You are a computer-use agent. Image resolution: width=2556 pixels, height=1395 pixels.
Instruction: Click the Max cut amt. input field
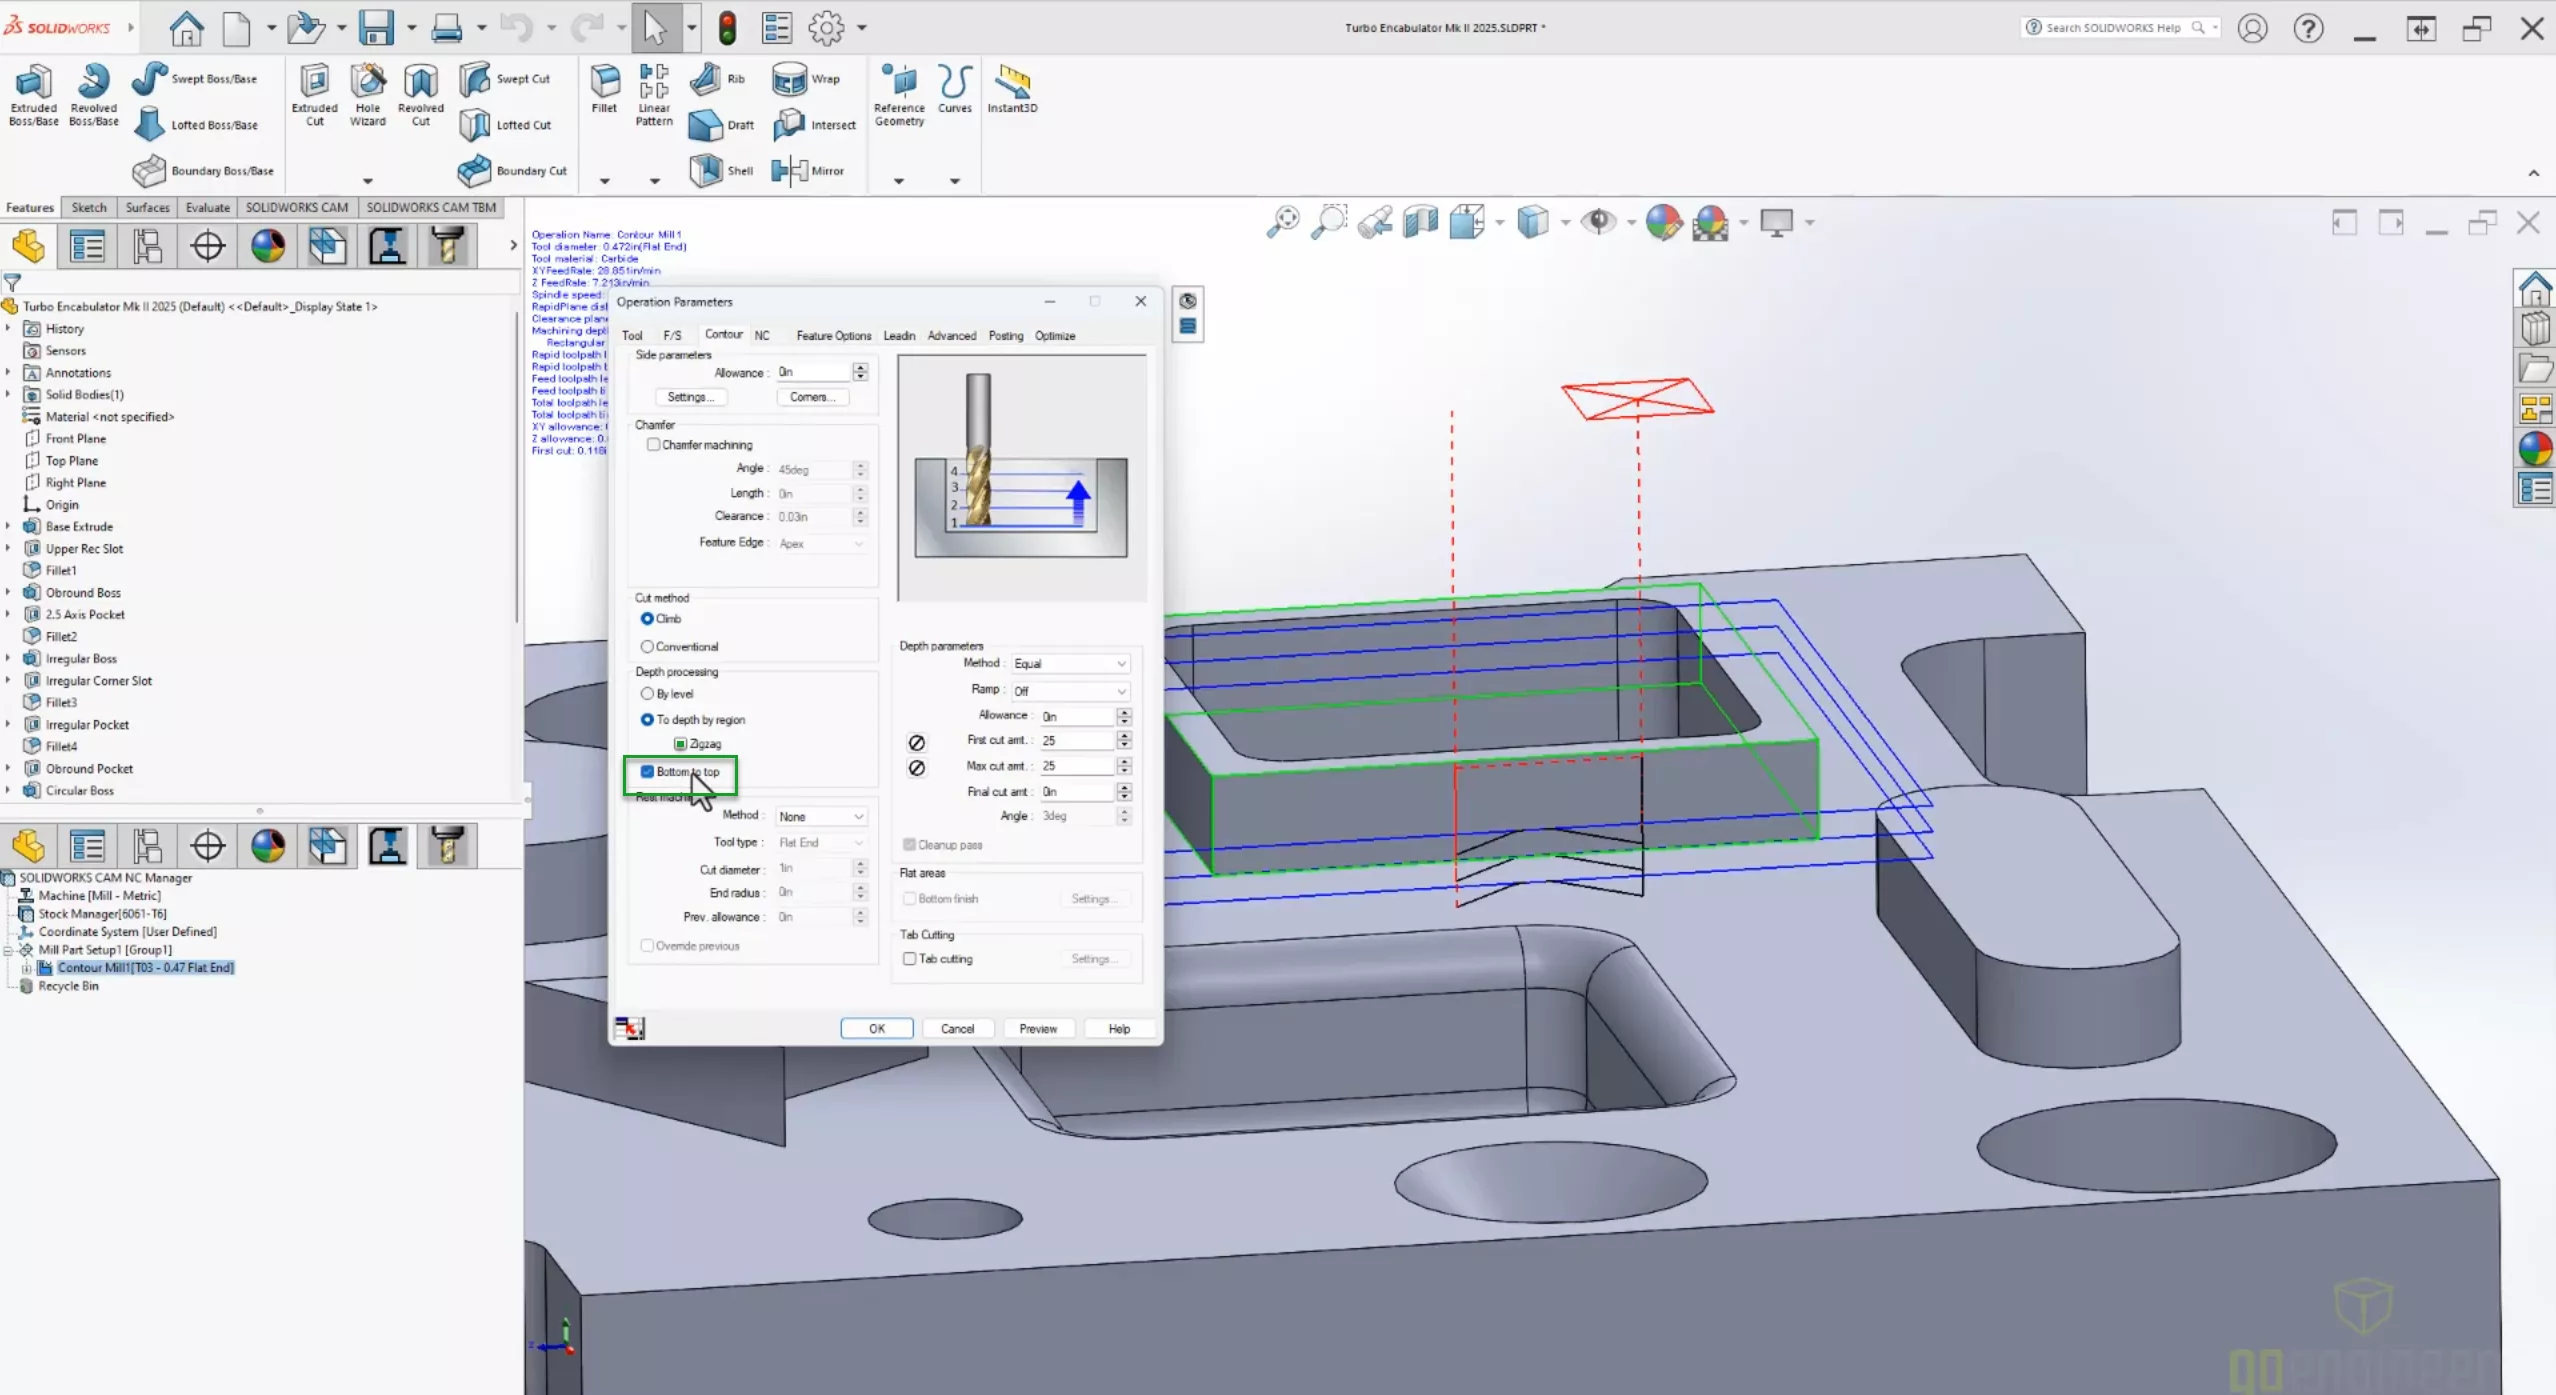[1076, 766]
